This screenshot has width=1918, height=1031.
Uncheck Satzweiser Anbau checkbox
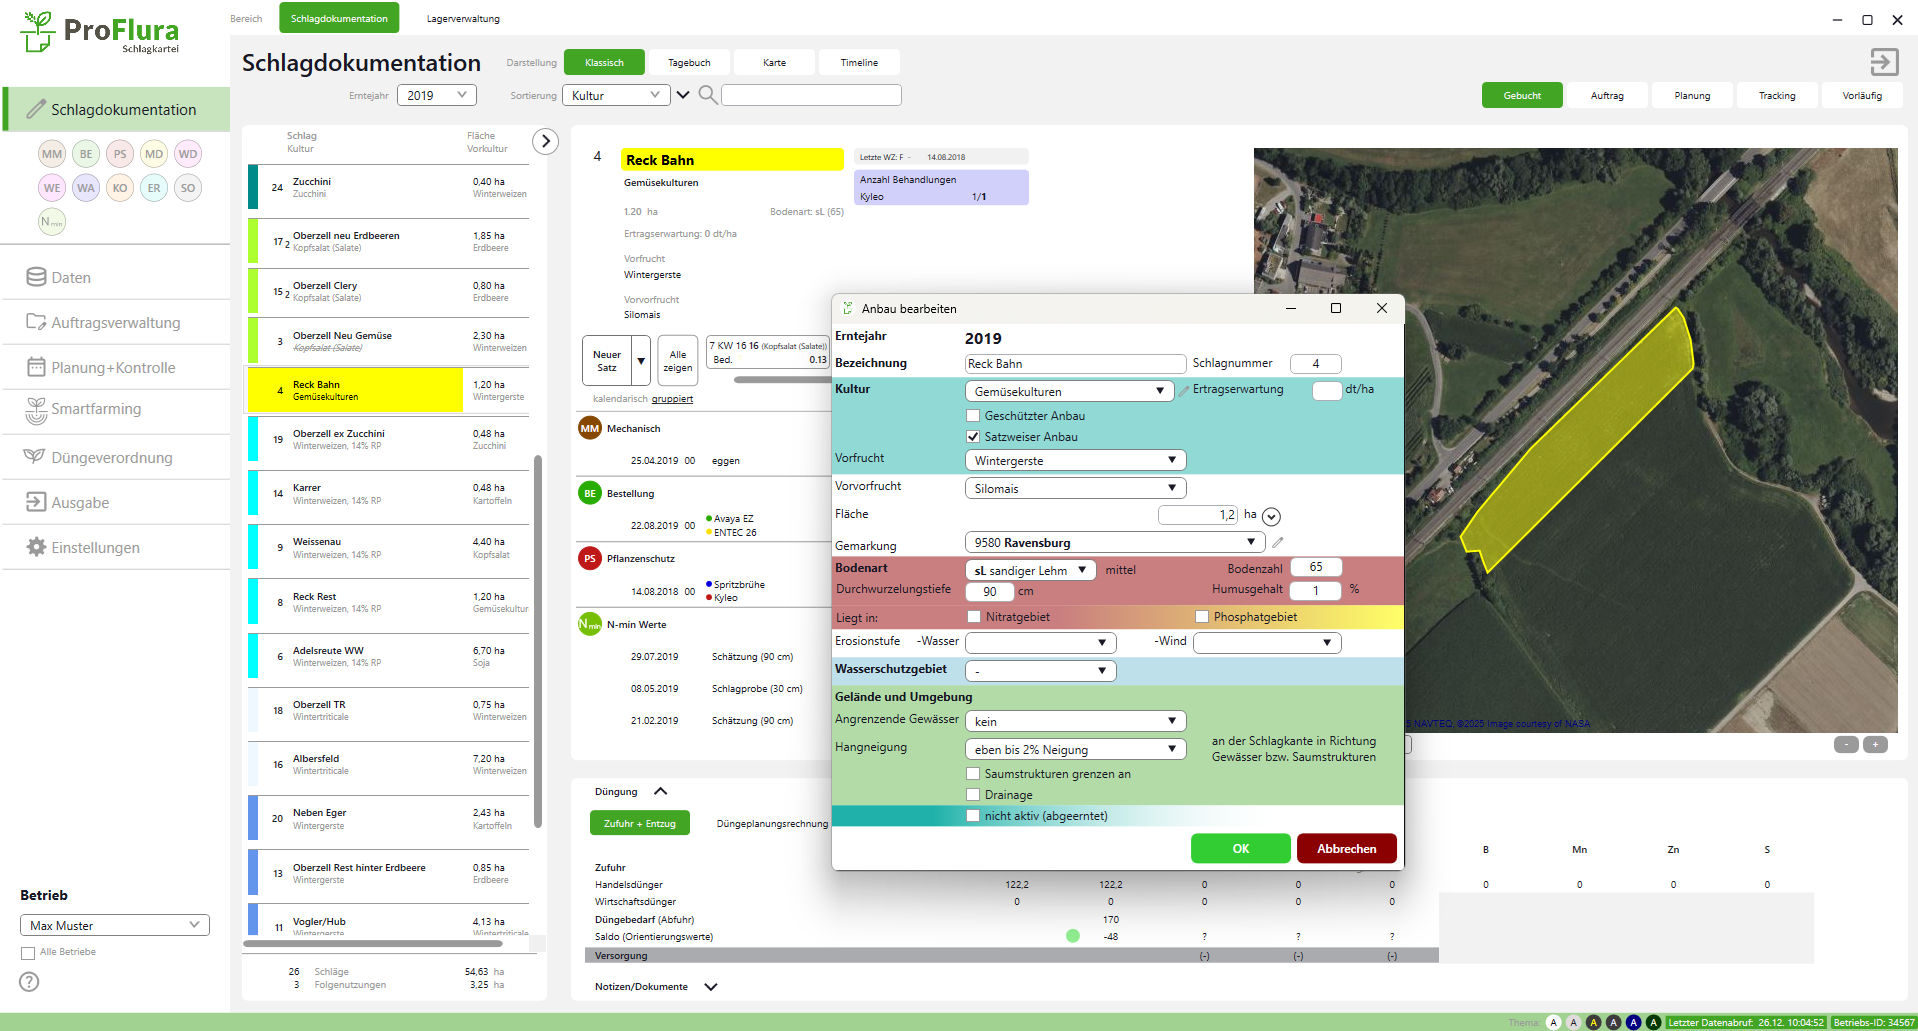pyautogui.click(x=973, y=437)
